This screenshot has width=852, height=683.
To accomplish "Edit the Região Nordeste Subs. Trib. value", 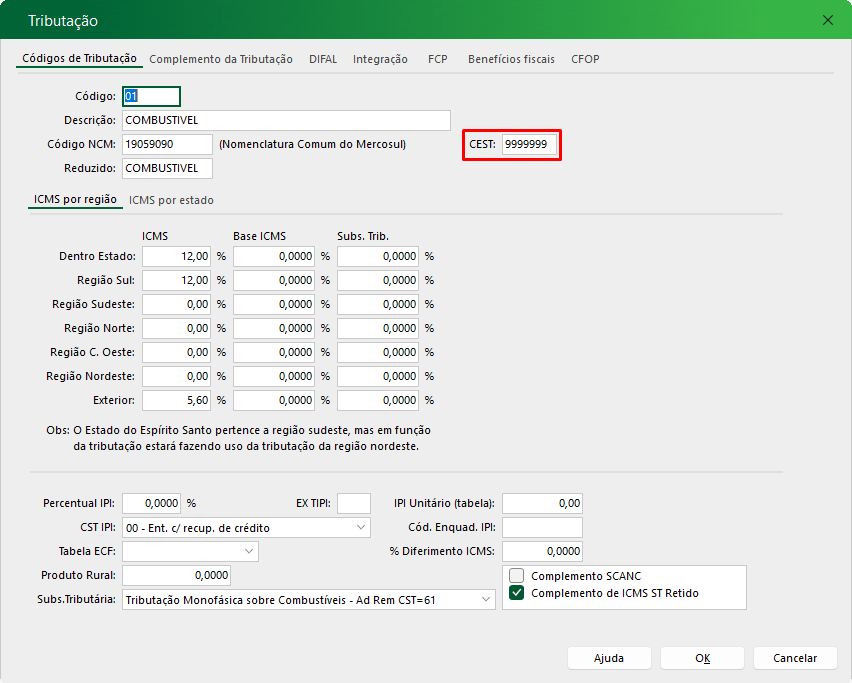I will [378, 376].
